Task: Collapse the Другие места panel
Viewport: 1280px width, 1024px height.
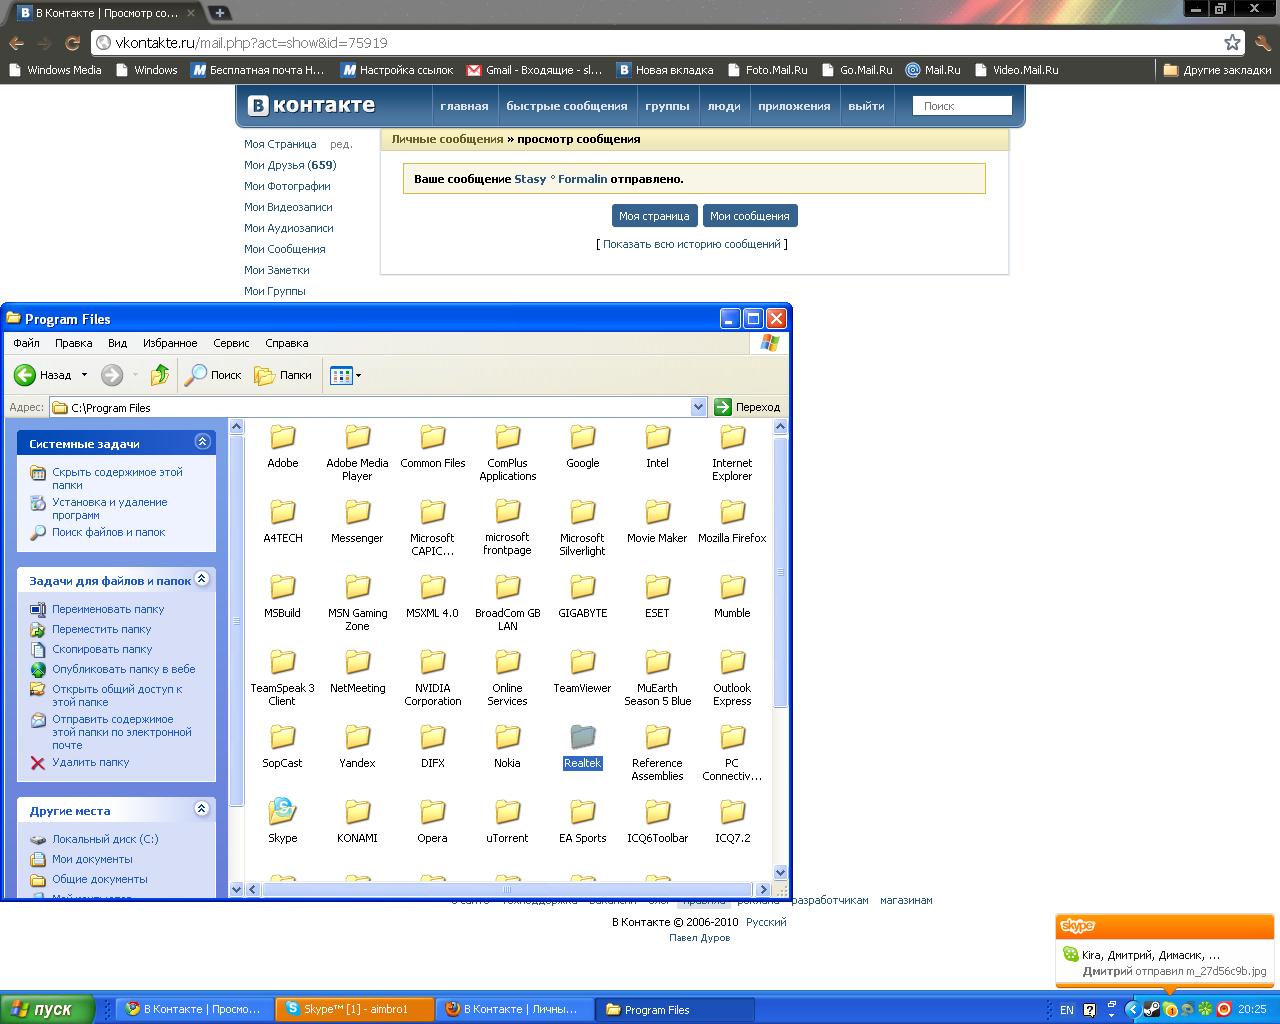Action: point(202,809)
